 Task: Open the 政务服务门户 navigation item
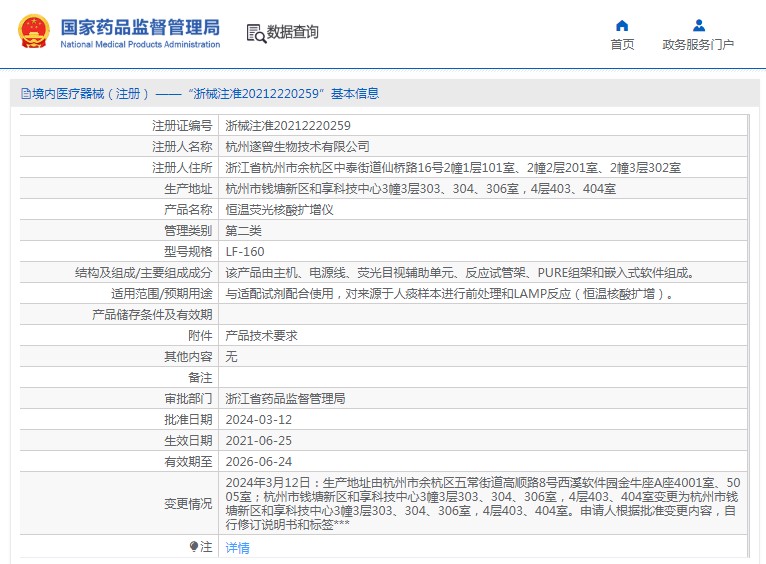[x=698, y=45]
